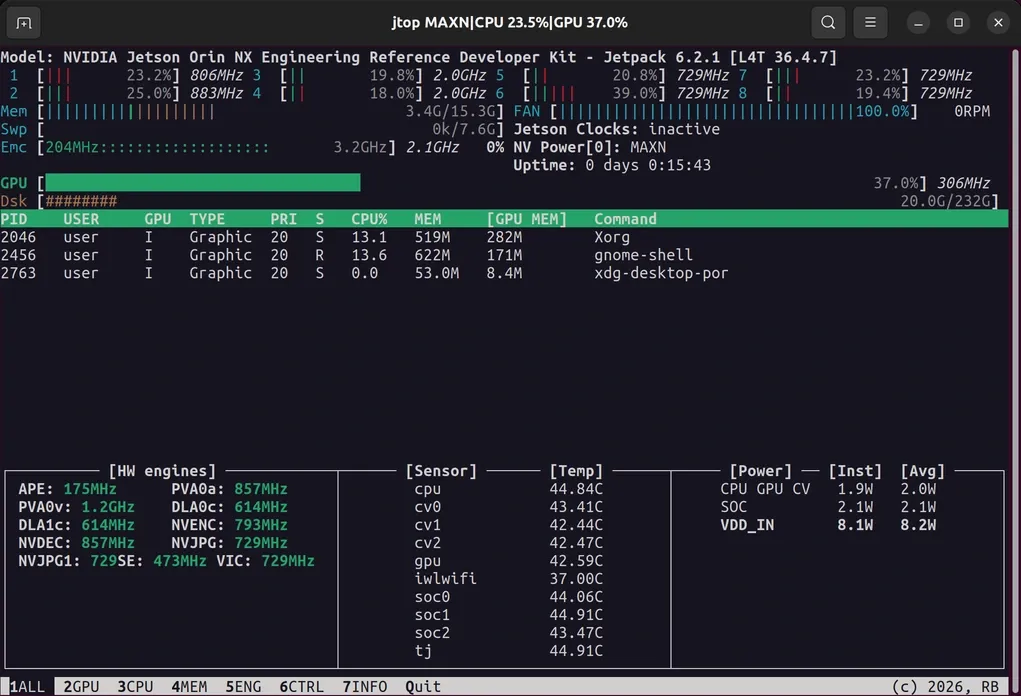Screen dimensions: 1021x696
Task: Select the xdg-desktop-por process command
Action: 661,273
